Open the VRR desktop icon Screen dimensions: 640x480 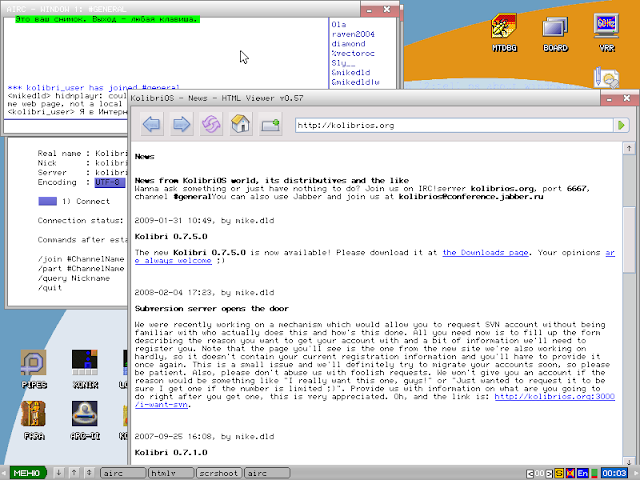coord(607,33)
